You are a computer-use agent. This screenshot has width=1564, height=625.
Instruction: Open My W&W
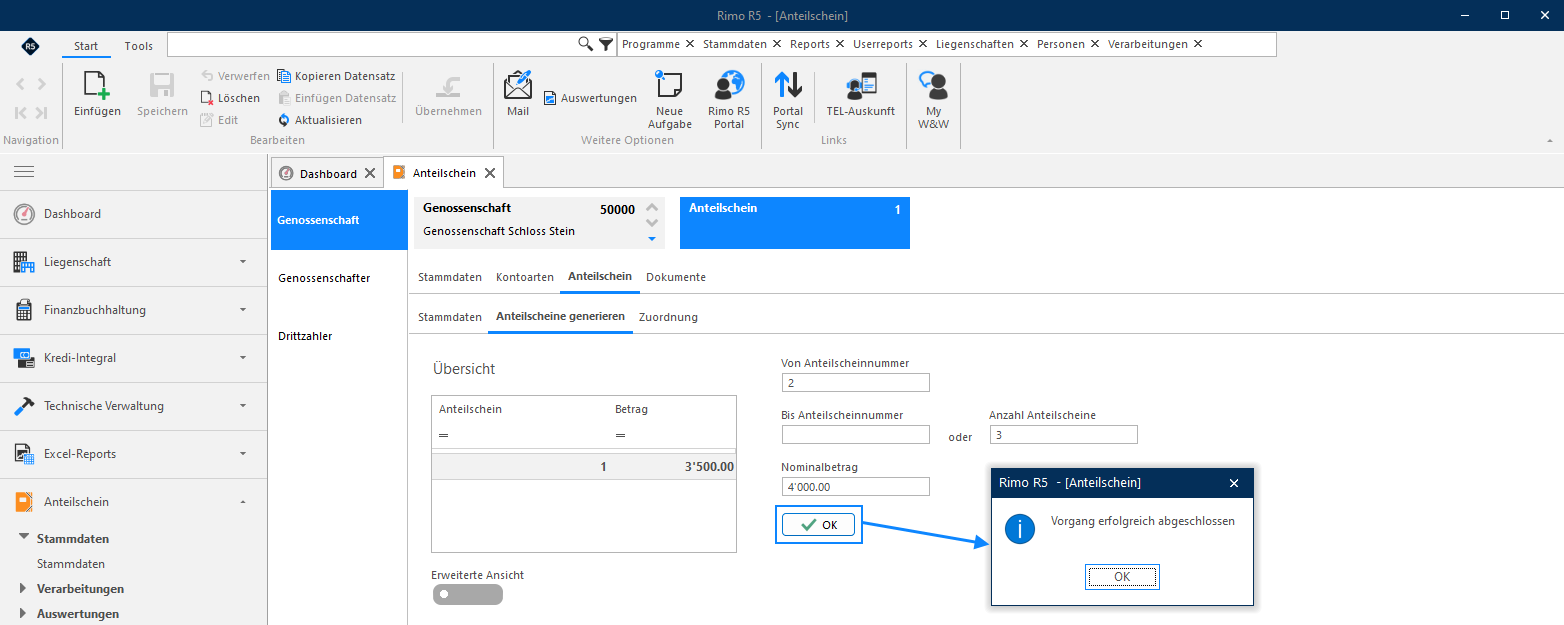[x=933, y=100]
